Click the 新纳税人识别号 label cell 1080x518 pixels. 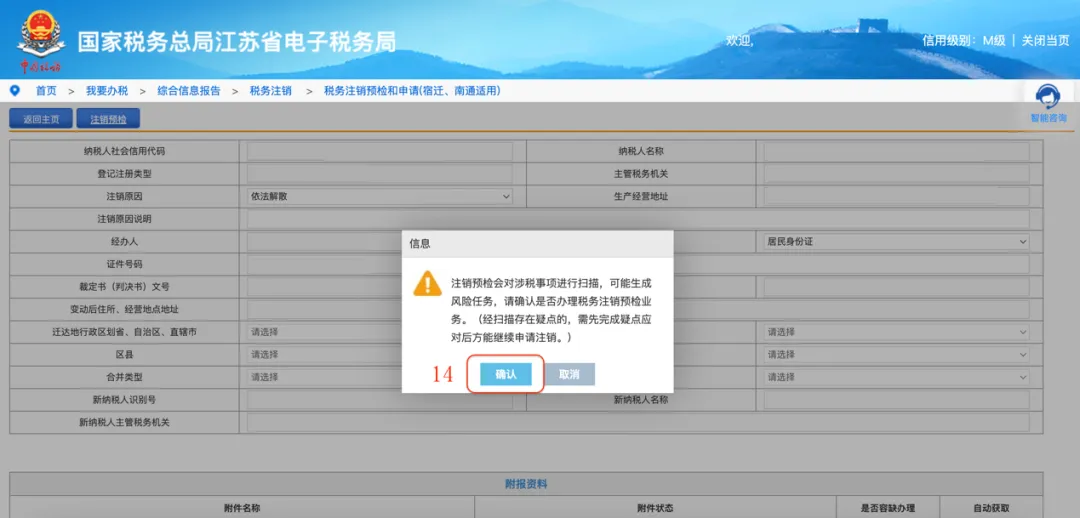(x=124, y=400)
